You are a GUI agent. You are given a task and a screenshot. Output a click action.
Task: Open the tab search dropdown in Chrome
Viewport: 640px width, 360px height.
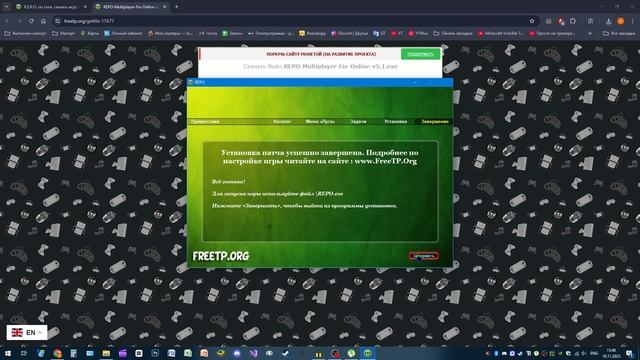[x=6, y=7]
